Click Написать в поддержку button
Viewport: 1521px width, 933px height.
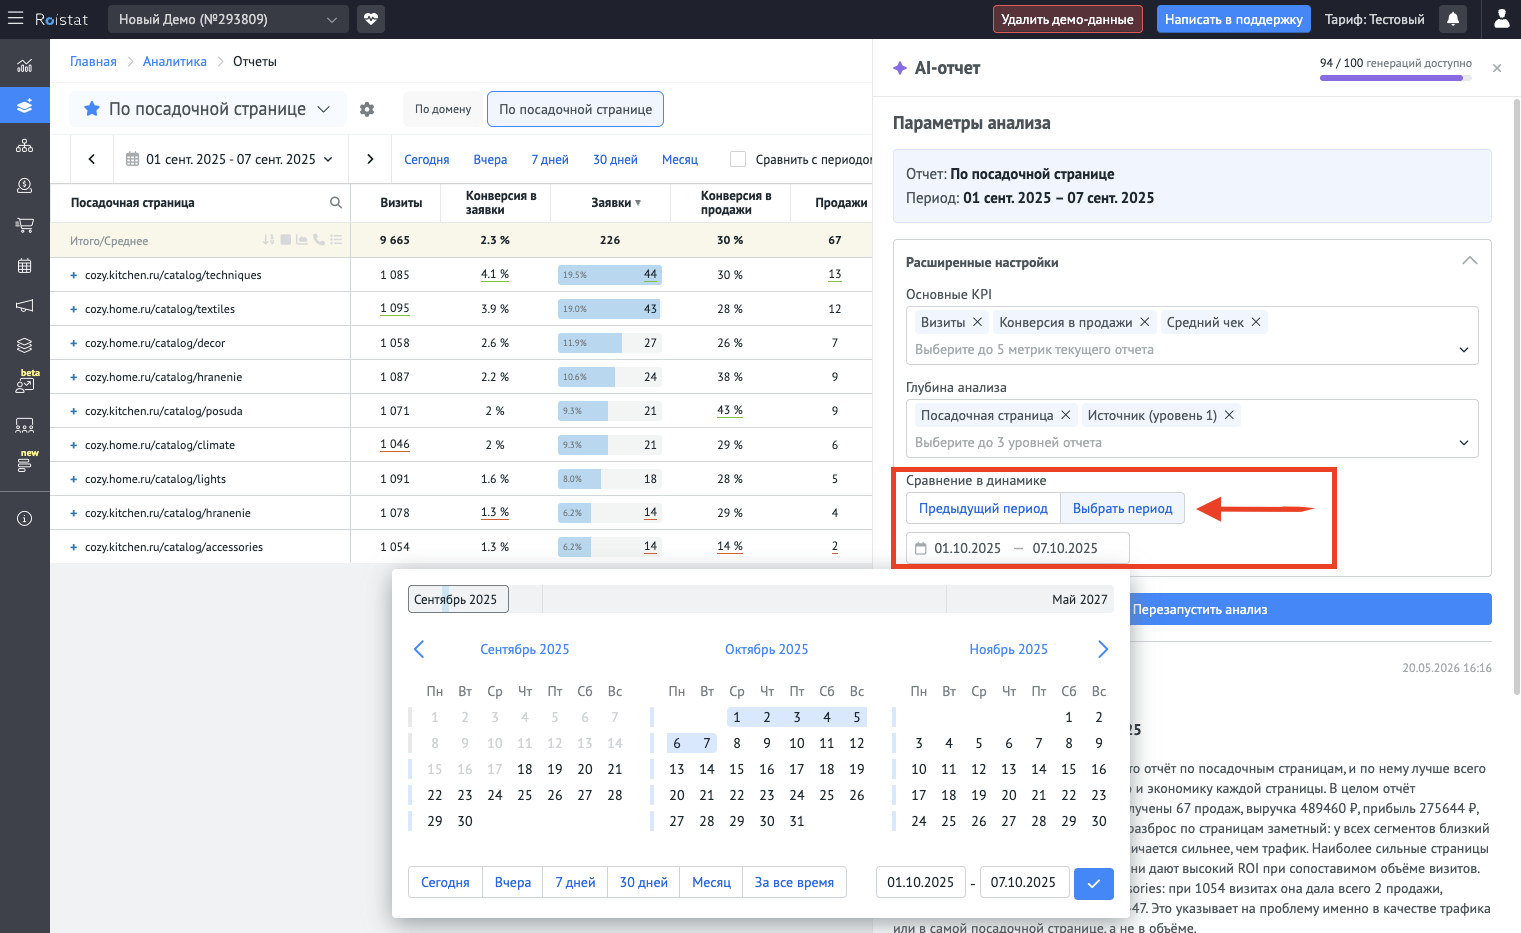[1233, 19]
